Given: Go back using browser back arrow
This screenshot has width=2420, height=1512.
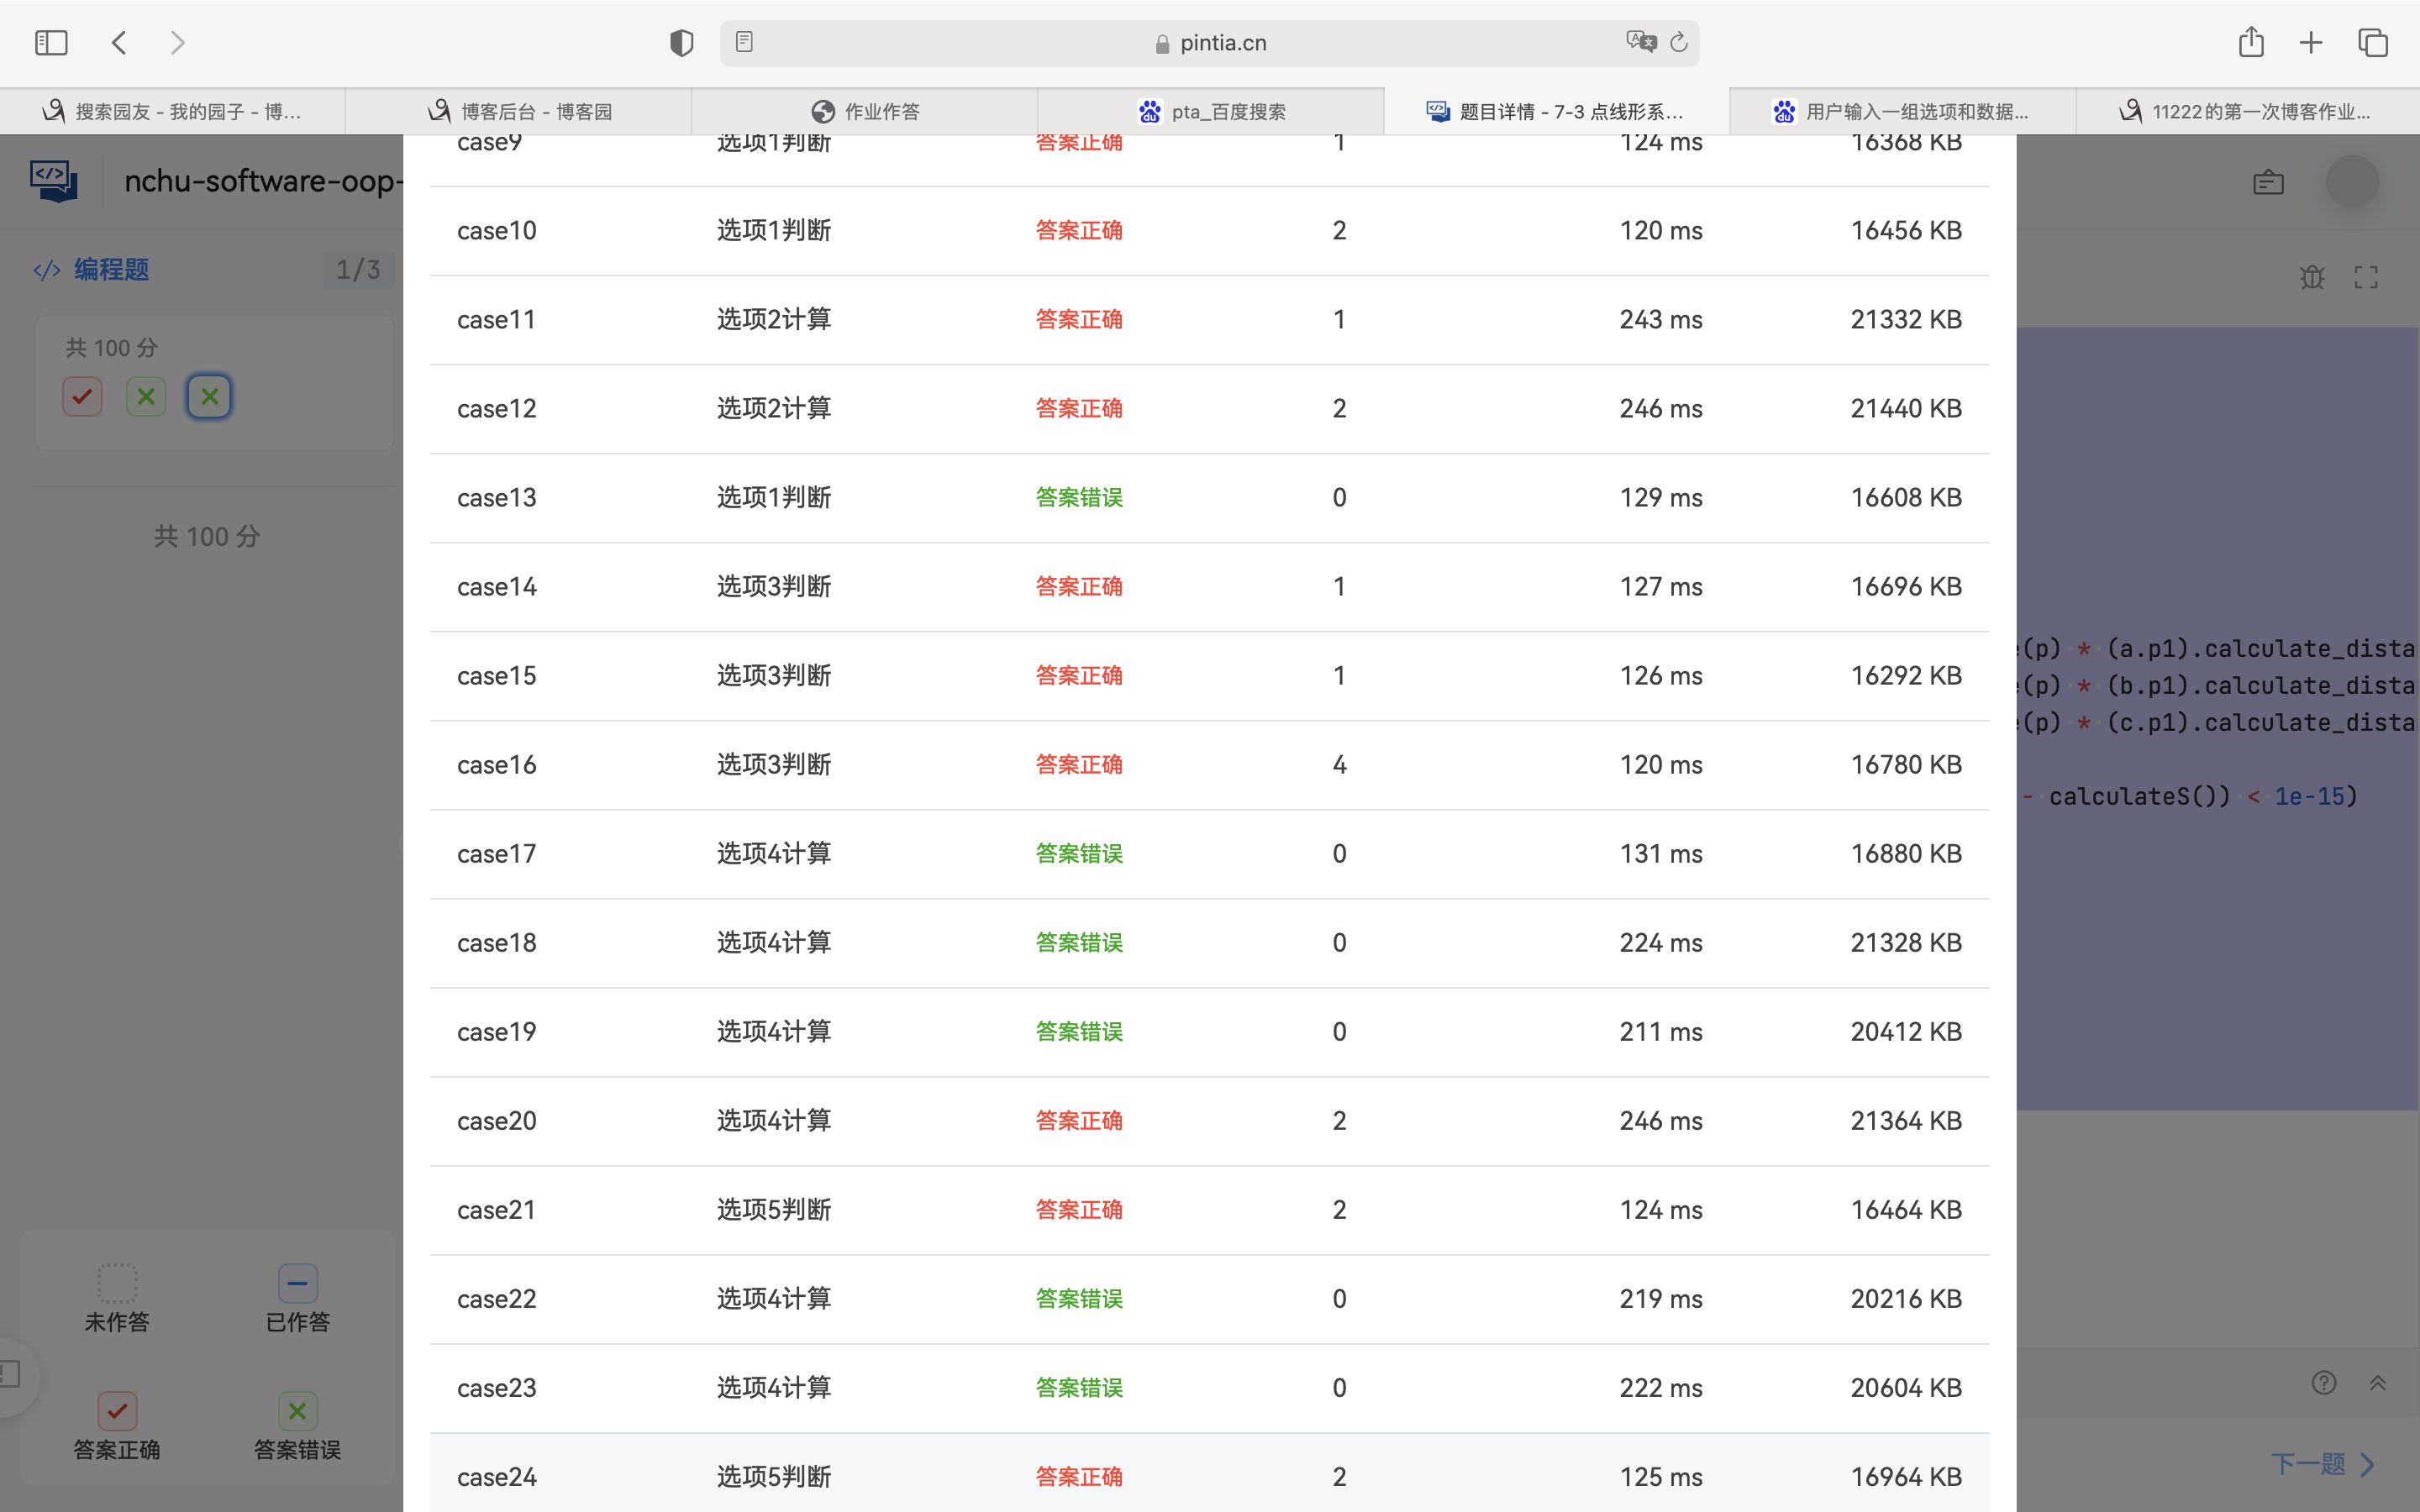Looking at the screenshot, I should point(119,43).
